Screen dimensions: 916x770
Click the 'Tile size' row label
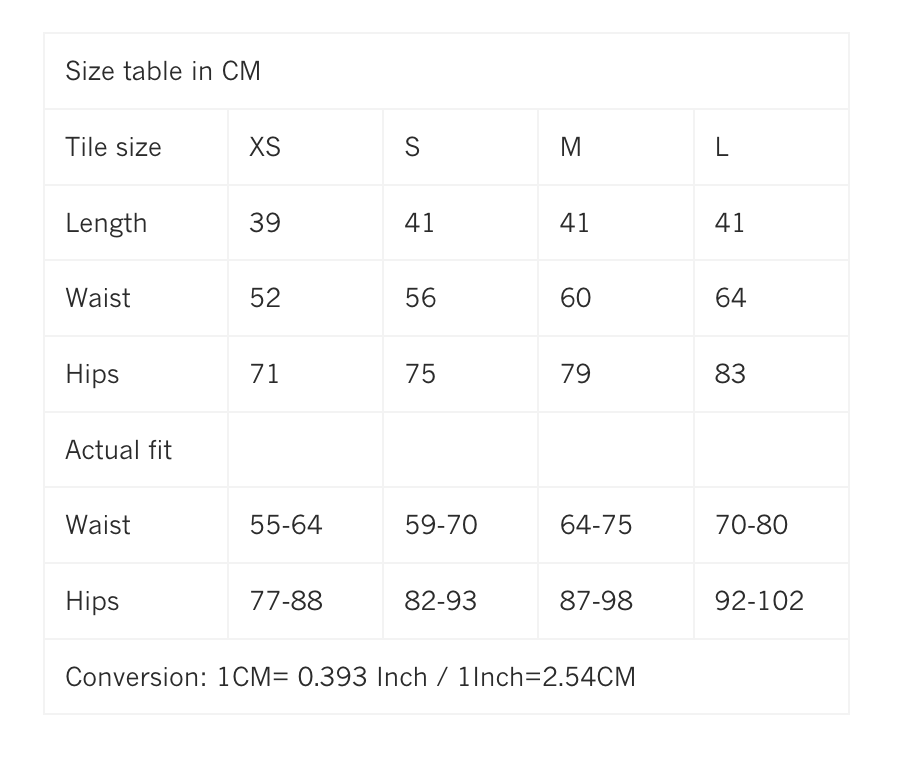[113, 147]
